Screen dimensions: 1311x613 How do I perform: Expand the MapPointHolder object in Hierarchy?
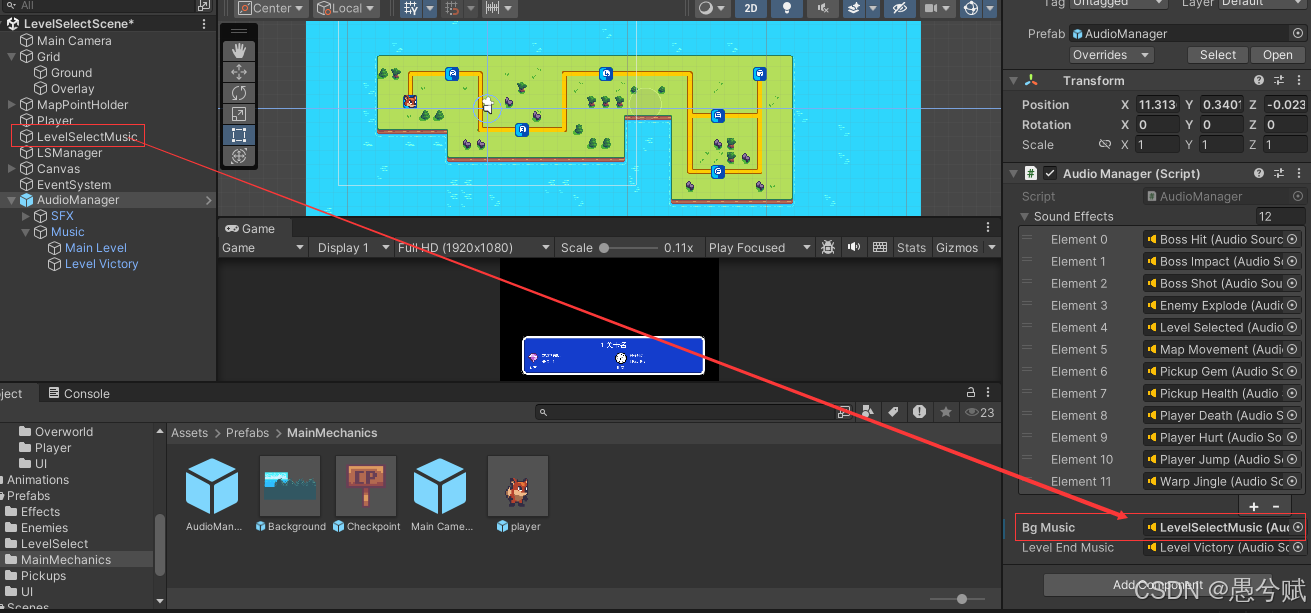[x=12, y=105]
